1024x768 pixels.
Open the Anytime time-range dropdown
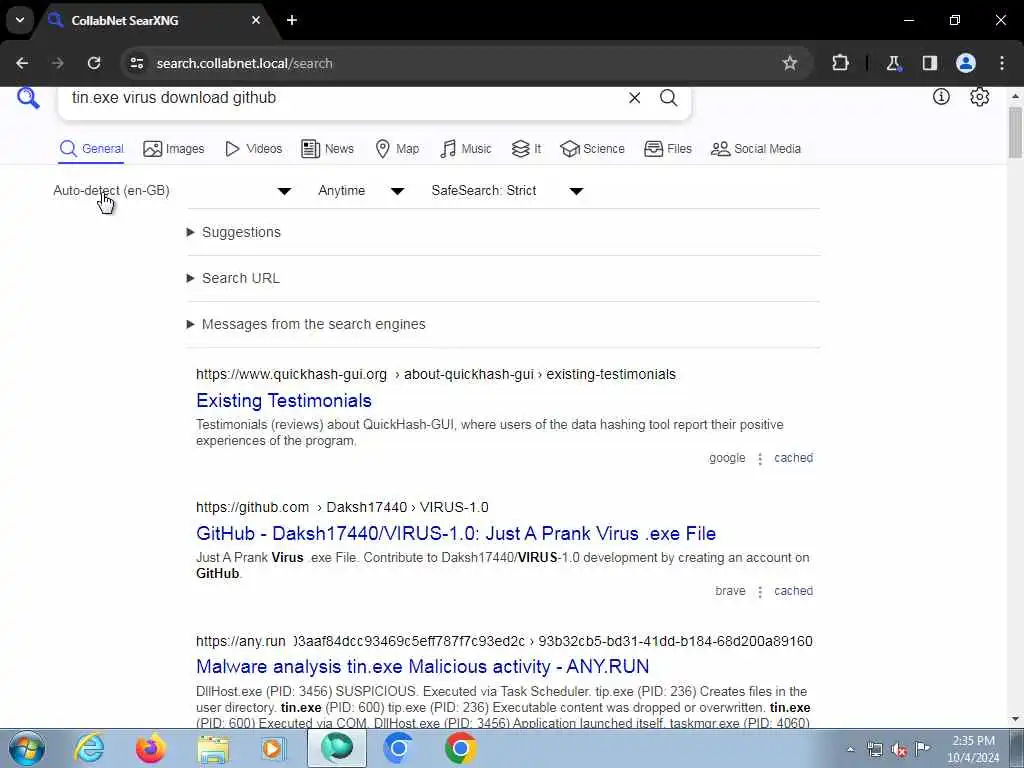coord(361,191)
